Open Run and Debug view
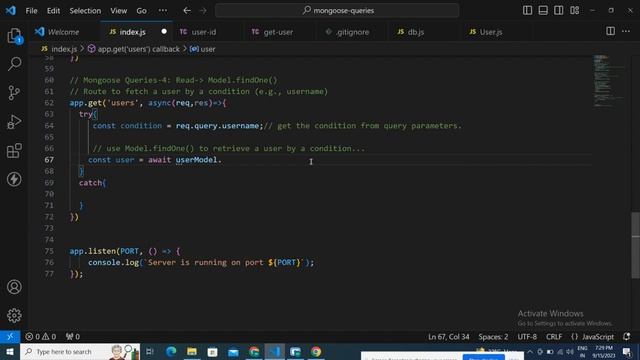This screenshot has height=360, width=640. (x=14, y=122)
